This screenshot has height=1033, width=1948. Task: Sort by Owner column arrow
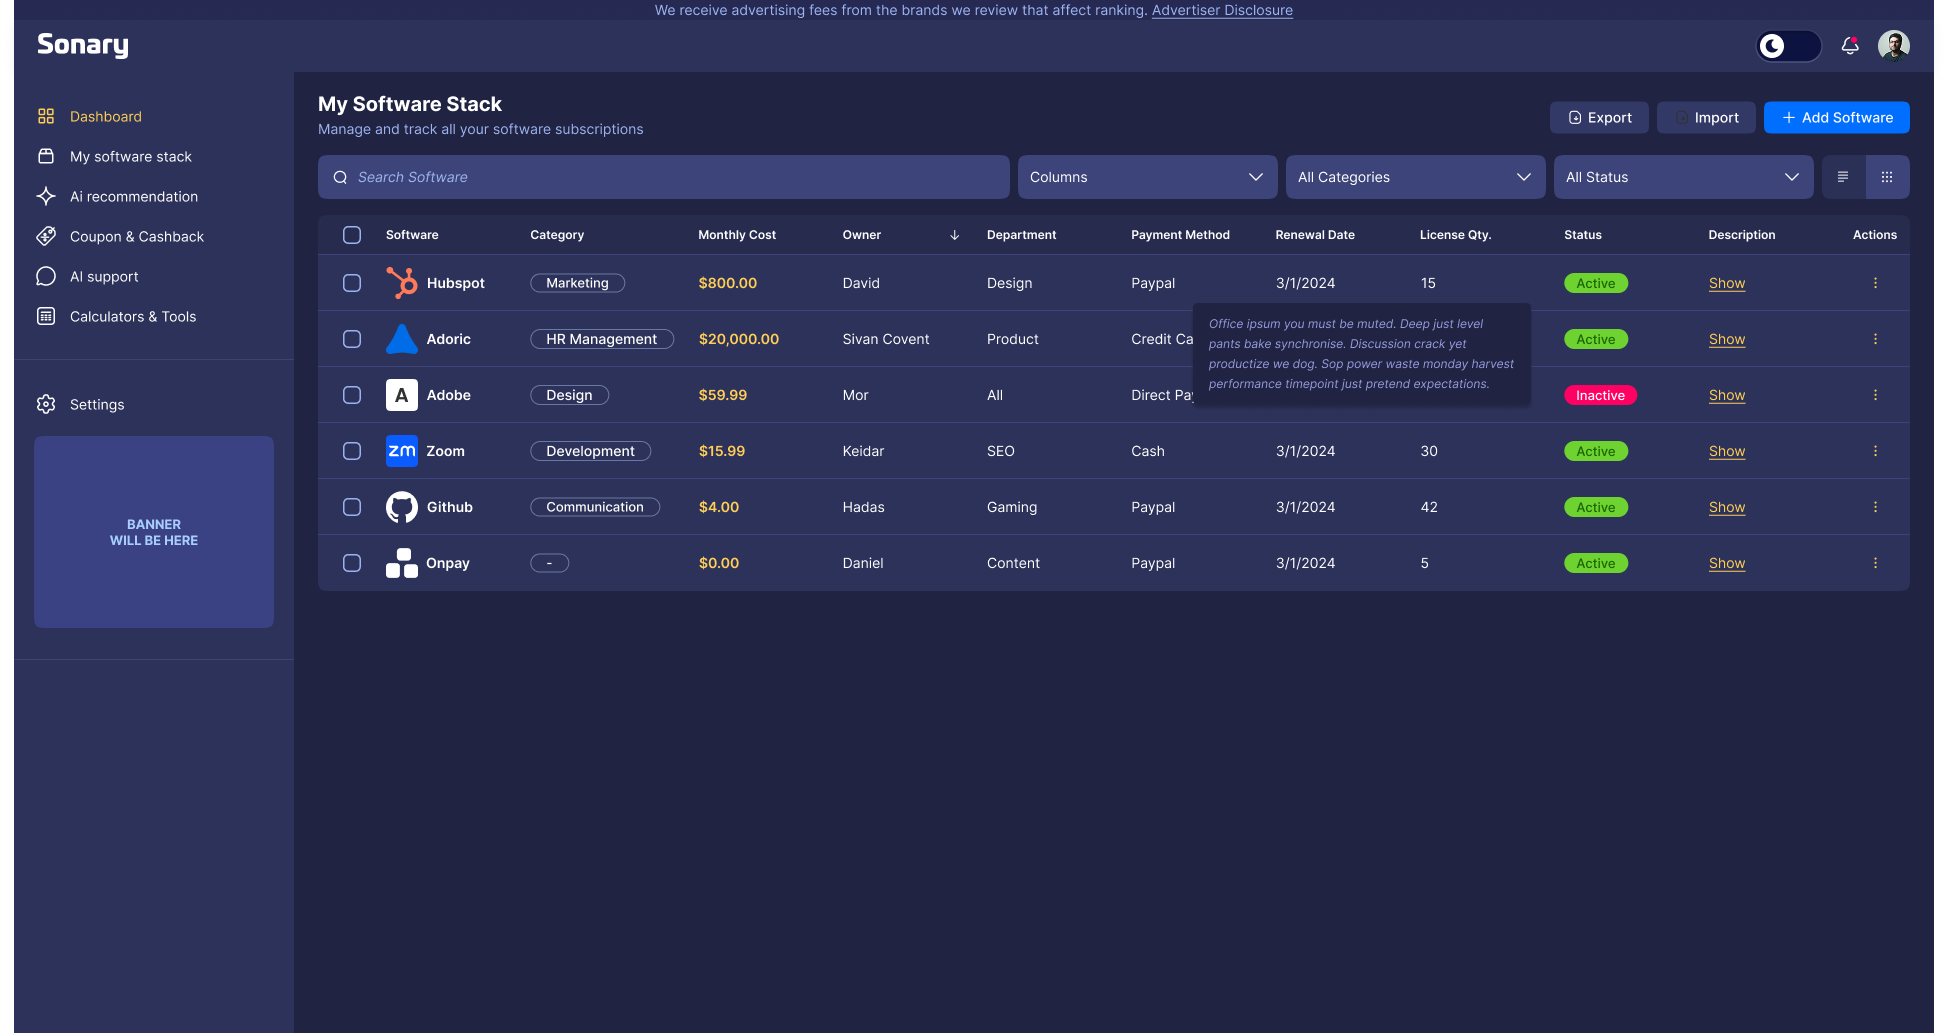click(954, 235)
